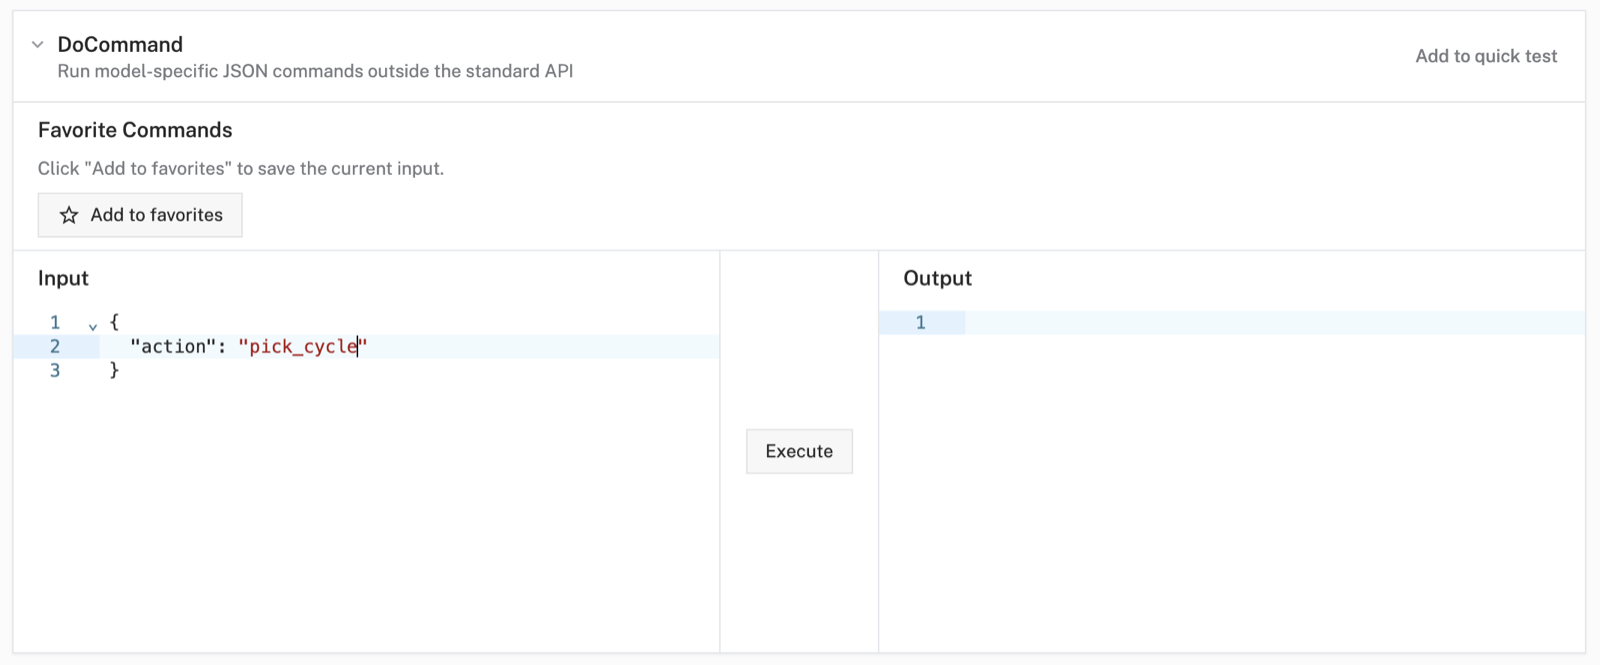Click the "action" key in the Input editor

pyautogui.click(x=174, y=346)
